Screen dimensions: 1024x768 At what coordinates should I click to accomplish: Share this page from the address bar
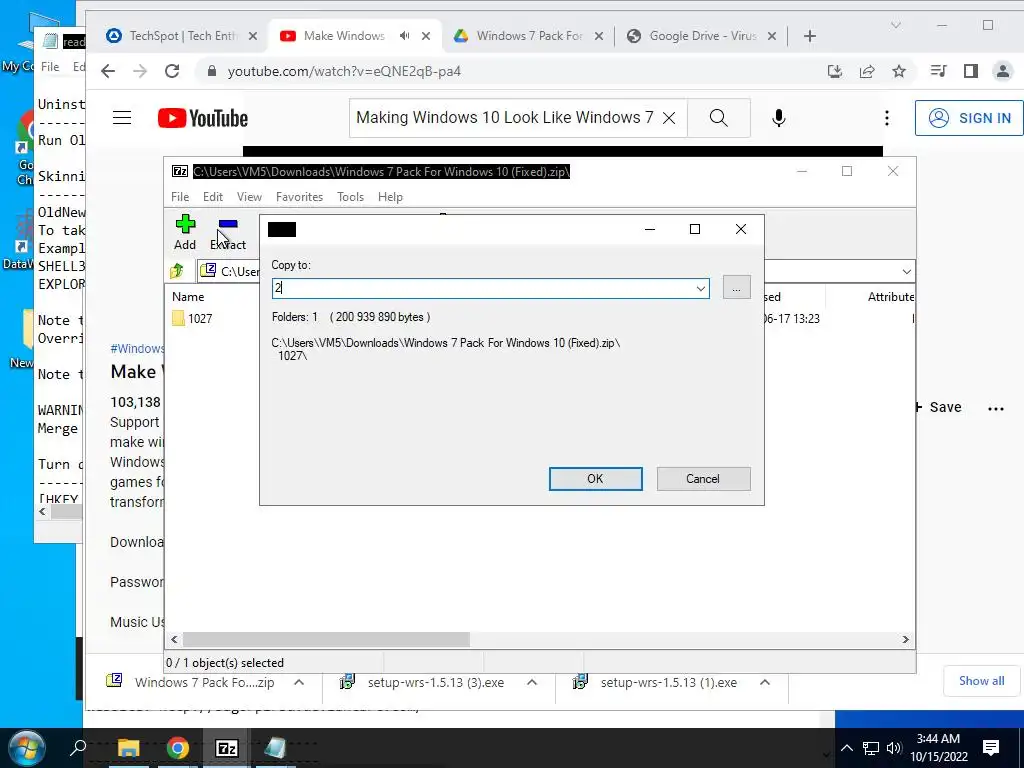coord(867,71)
